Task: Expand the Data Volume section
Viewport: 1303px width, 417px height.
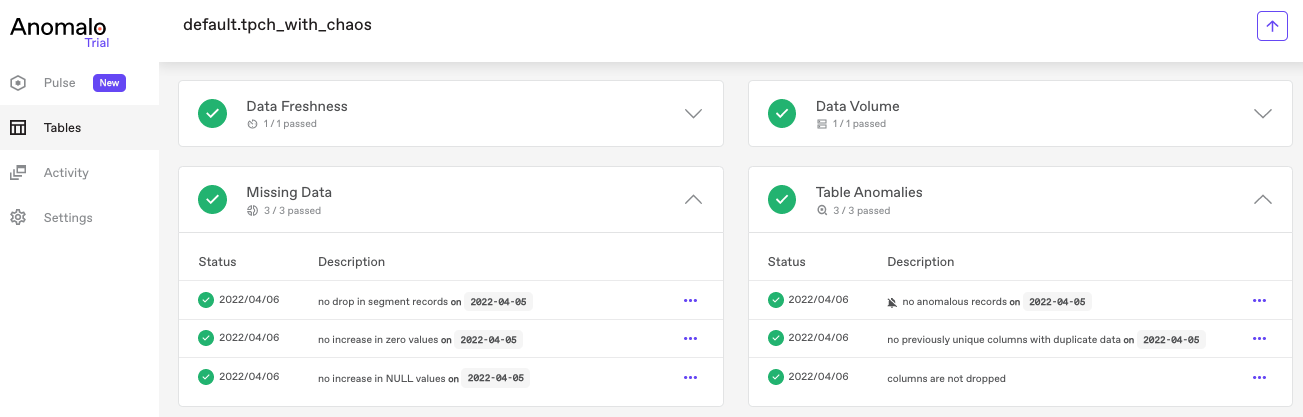Action: [1263, 114]
